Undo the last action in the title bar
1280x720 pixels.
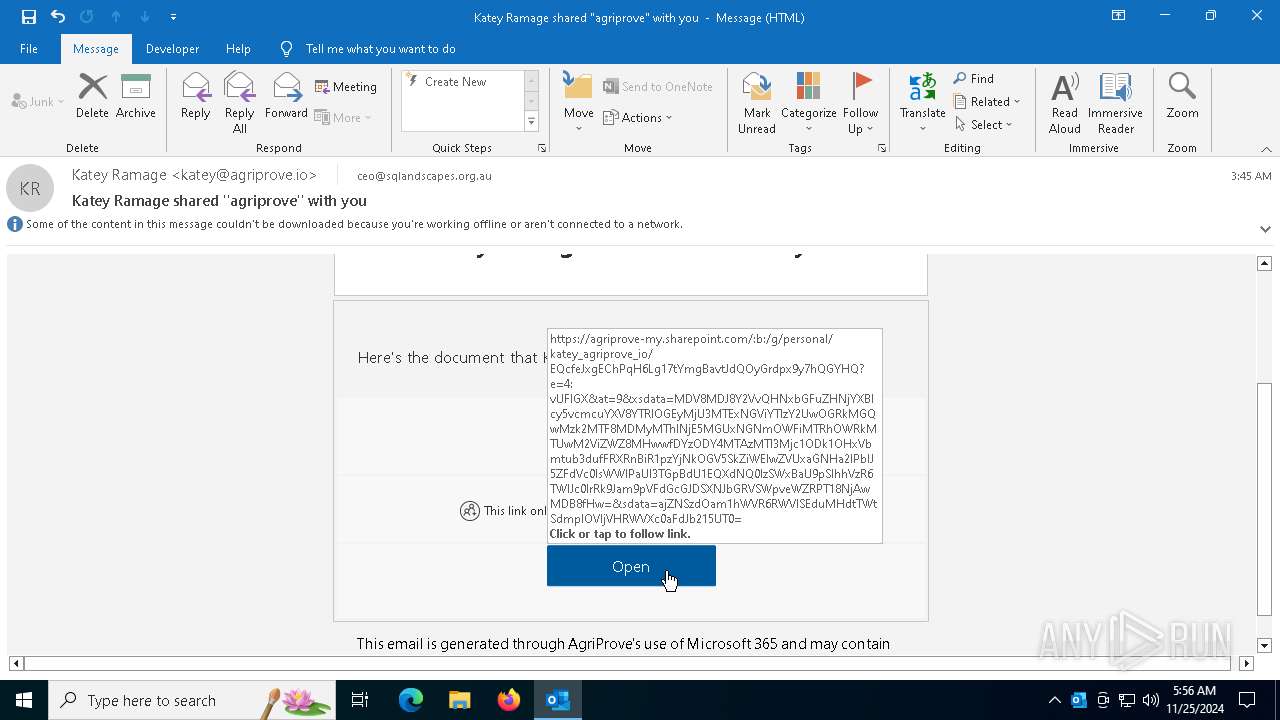[58, 17]
